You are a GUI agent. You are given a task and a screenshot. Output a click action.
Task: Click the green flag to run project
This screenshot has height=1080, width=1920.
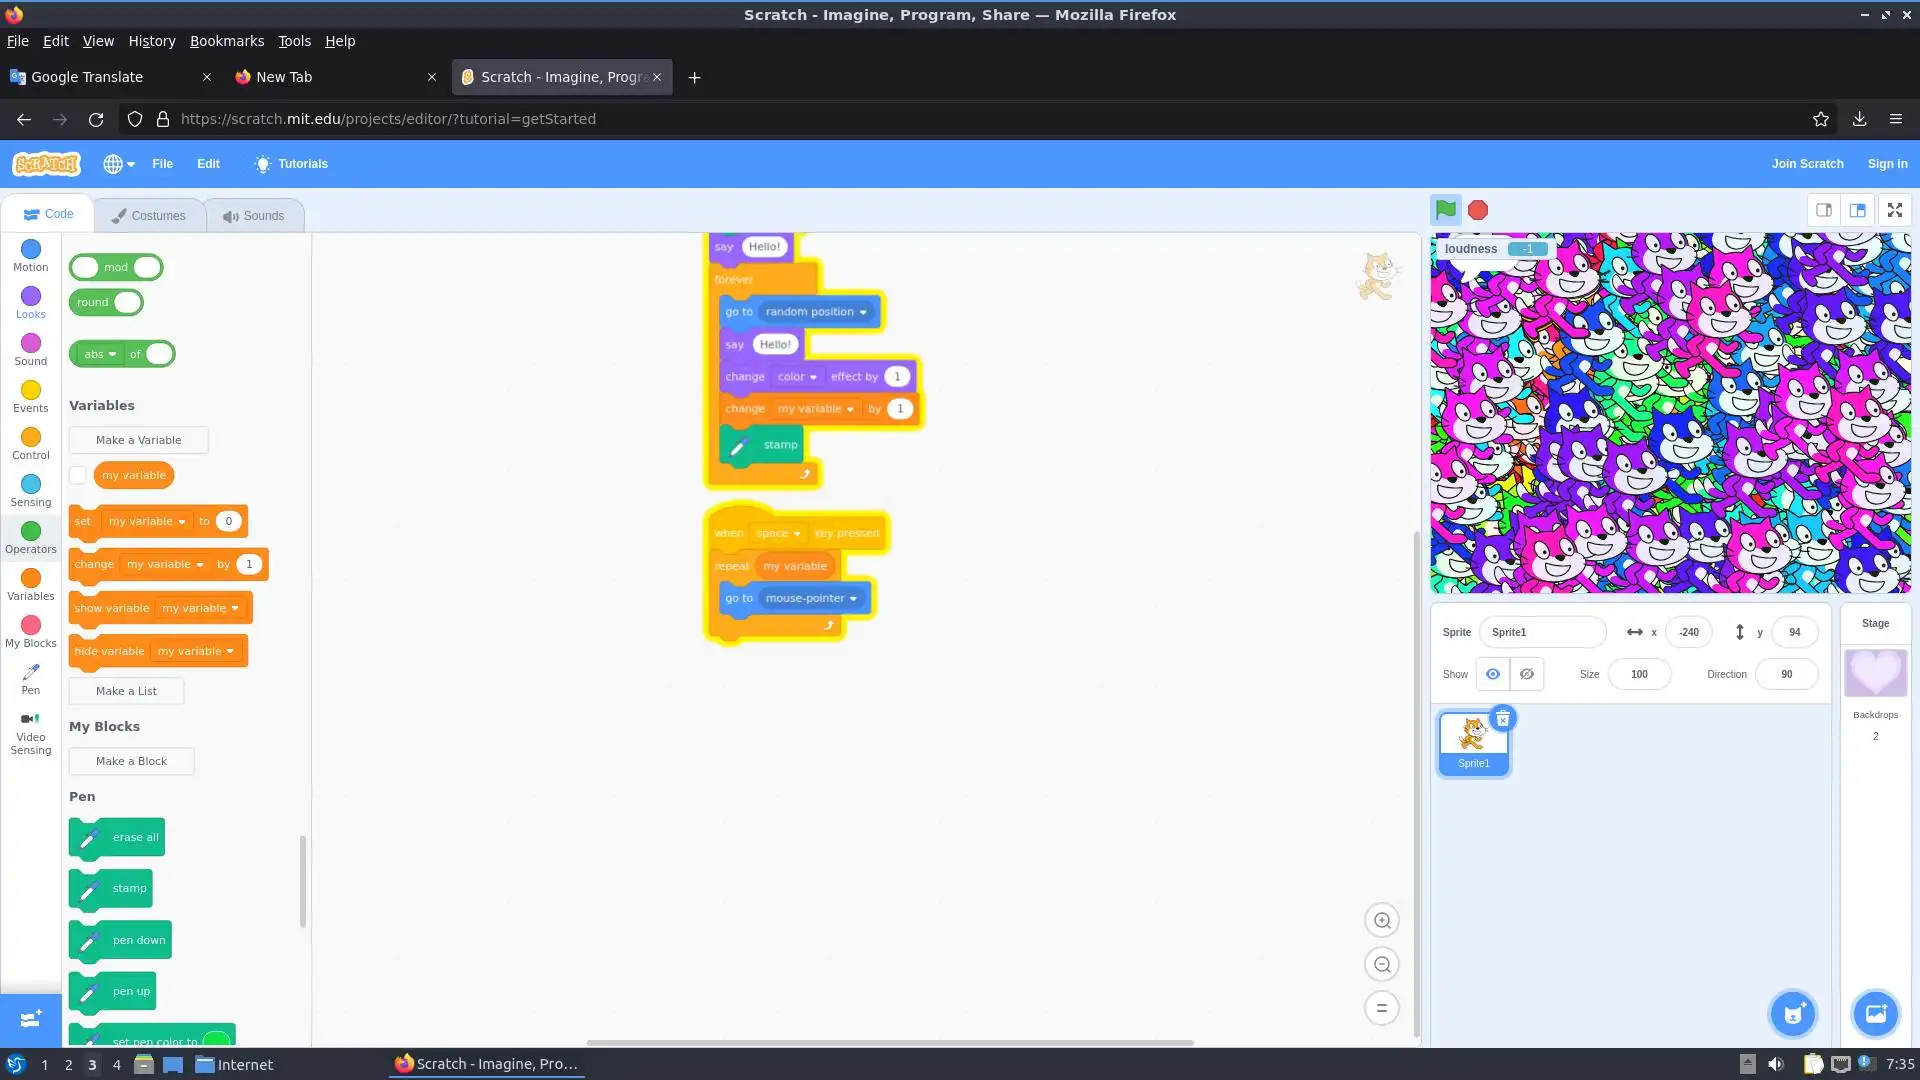tap(1445, 210)
